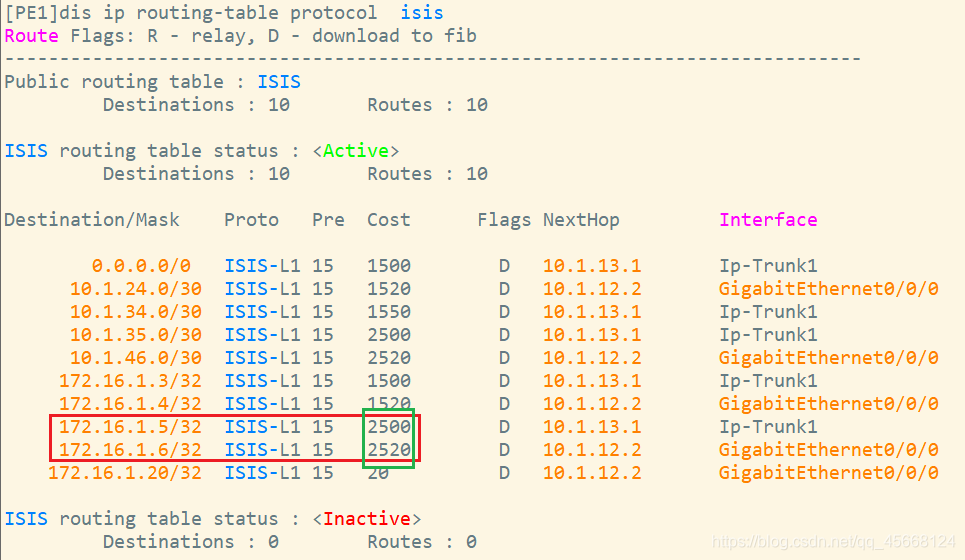Select cost "20" in the 172.16.1.20/32 row
Screen dimensions: 965x560
(378, 473)
